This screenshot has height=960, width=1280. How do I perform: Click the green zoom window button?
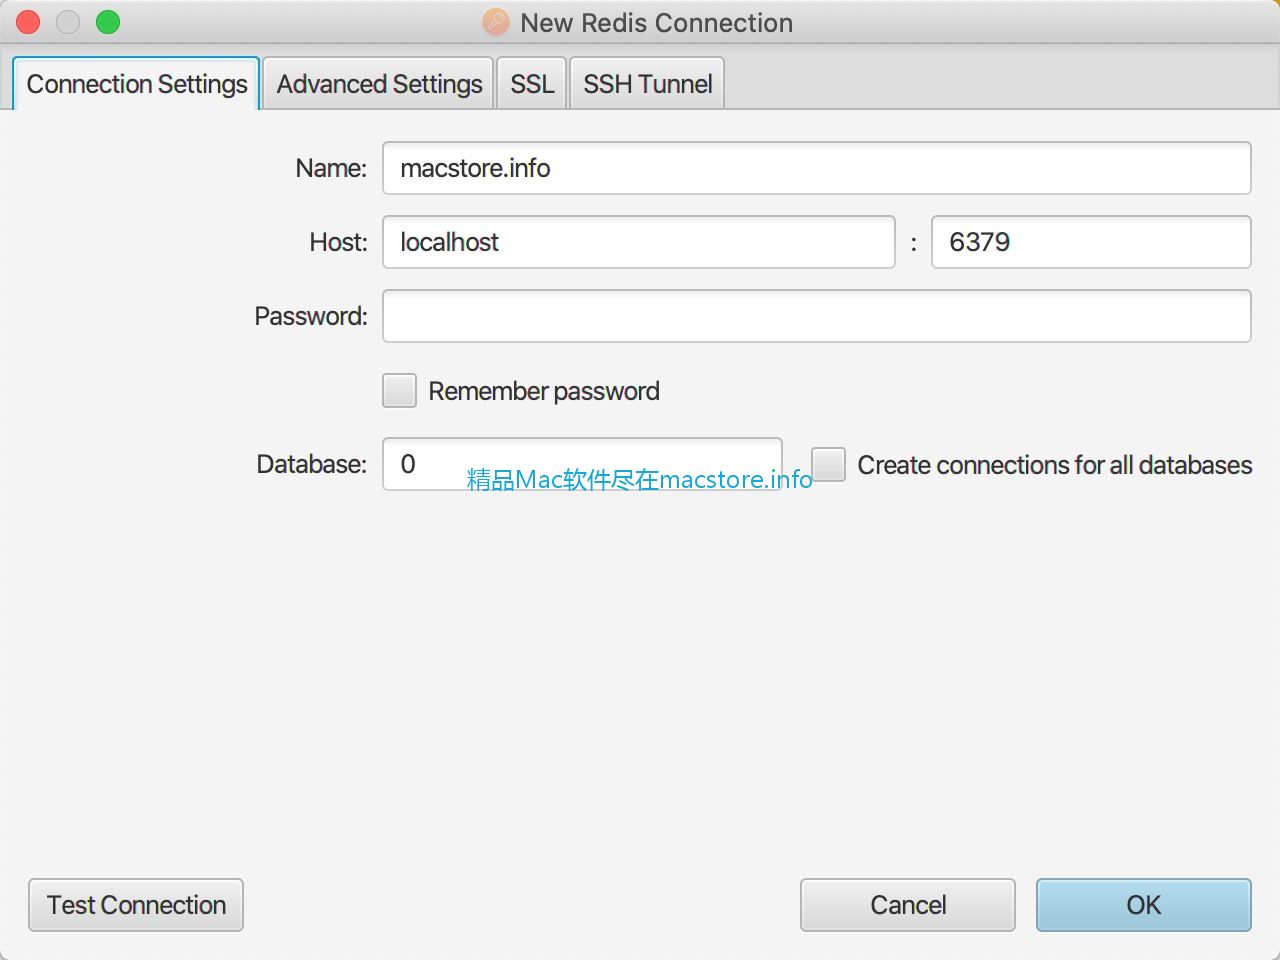point(108,22)
